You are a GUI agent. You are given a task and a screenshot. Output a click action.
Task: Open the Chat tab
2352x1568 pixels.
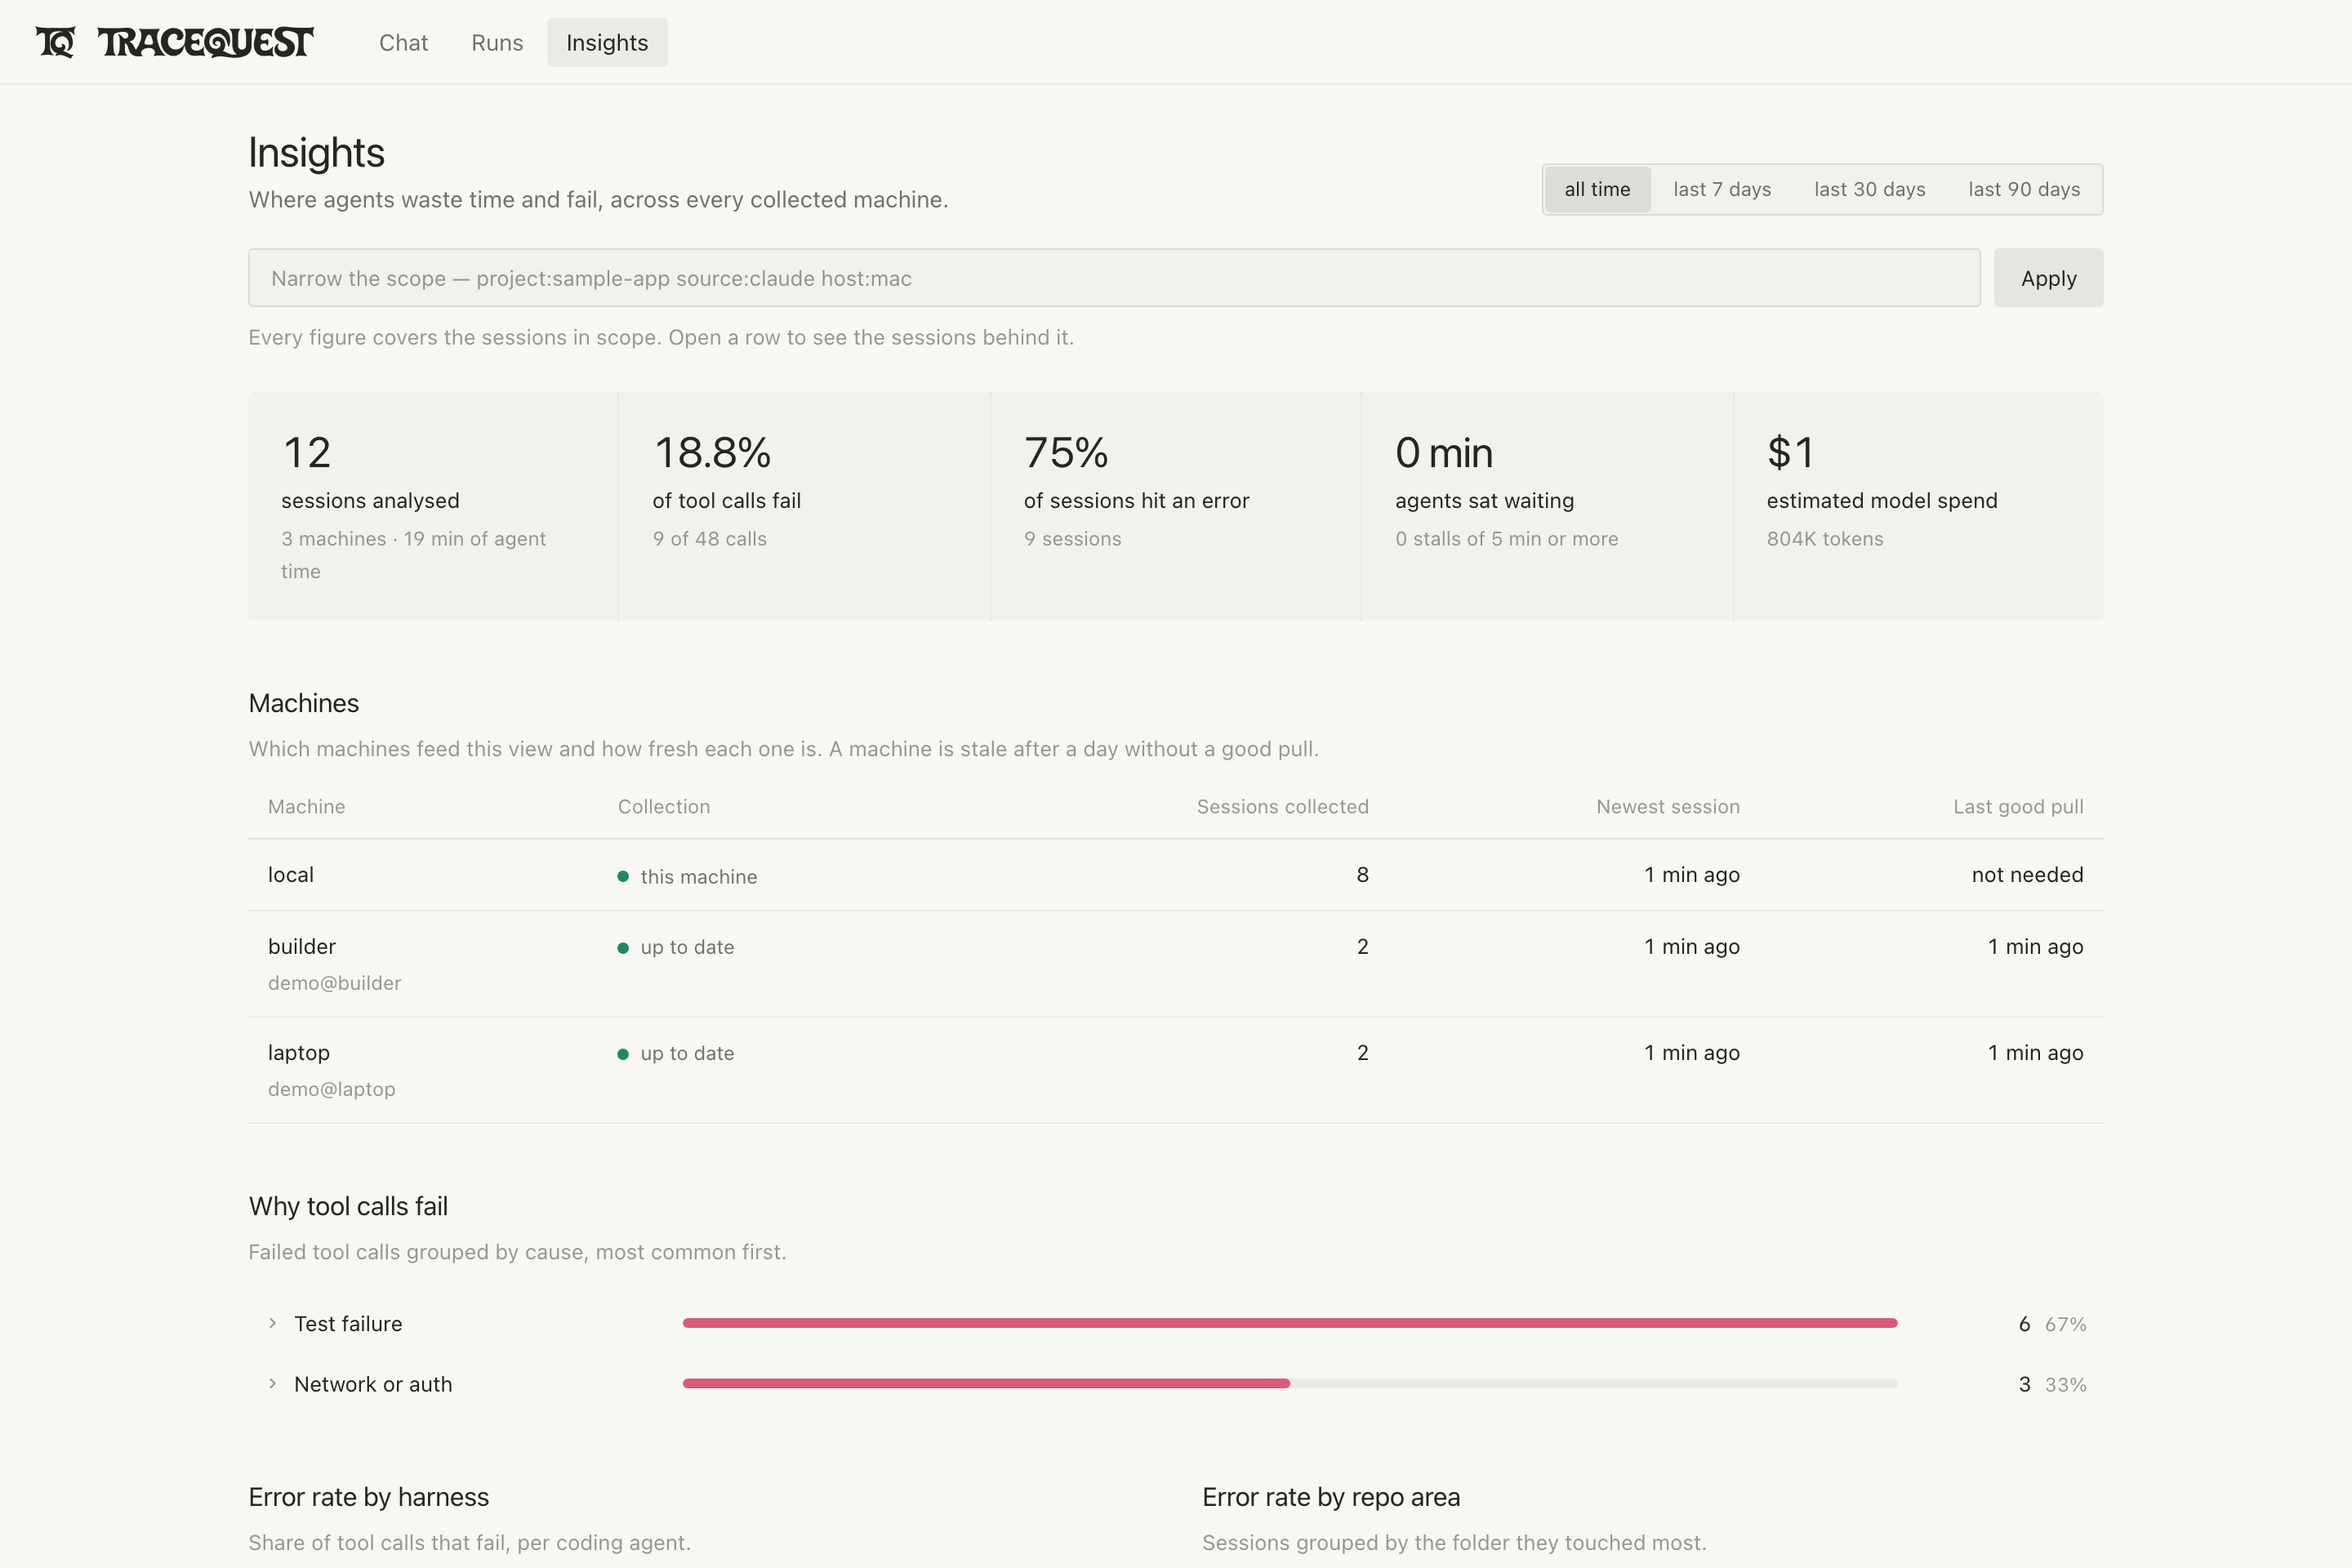tap(403, 43)
